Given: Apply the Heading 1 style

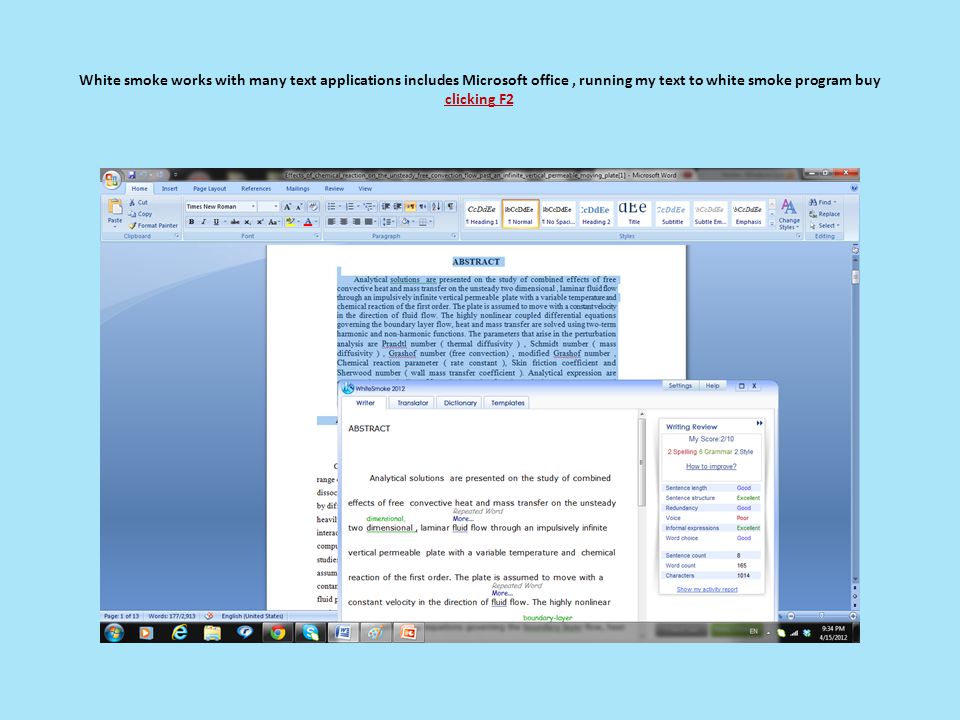Looking at the screenshot, I should 482,214.
